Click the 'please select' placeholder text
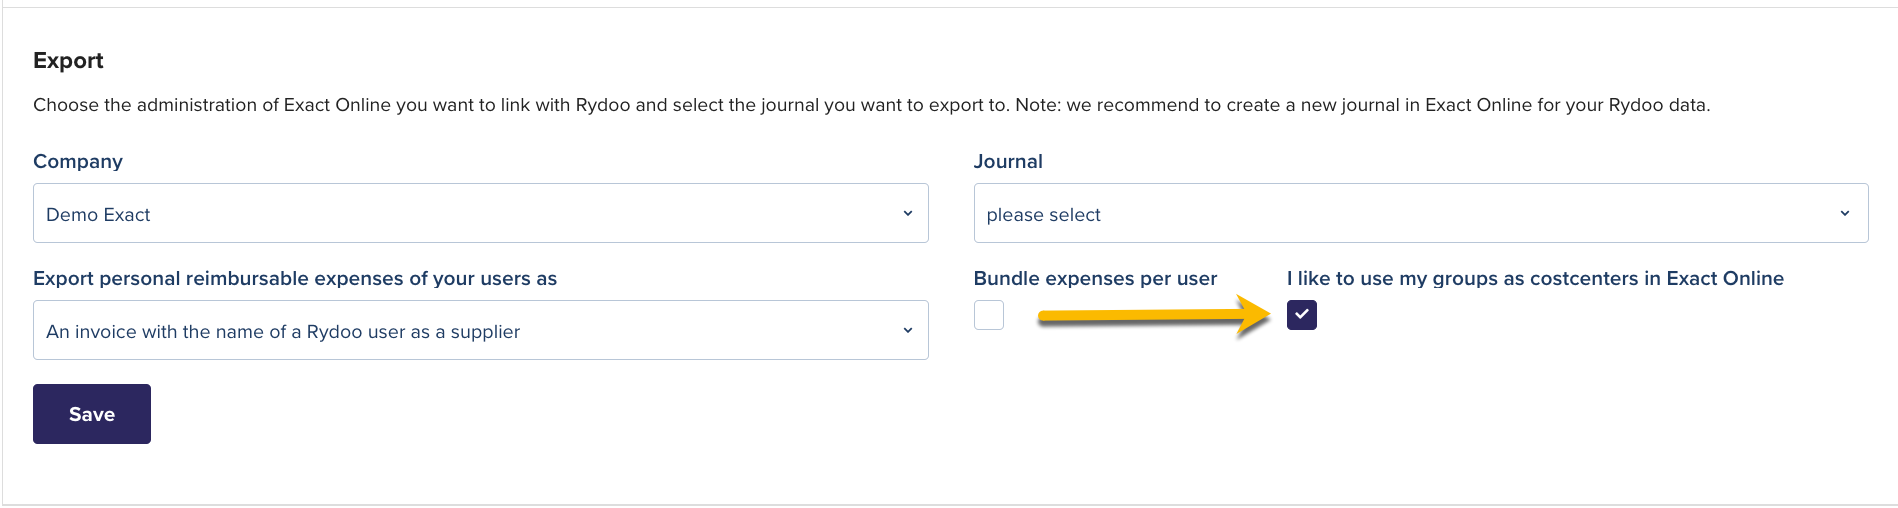This screenshot has height=508, width=1898. [x=1043, y=215]
